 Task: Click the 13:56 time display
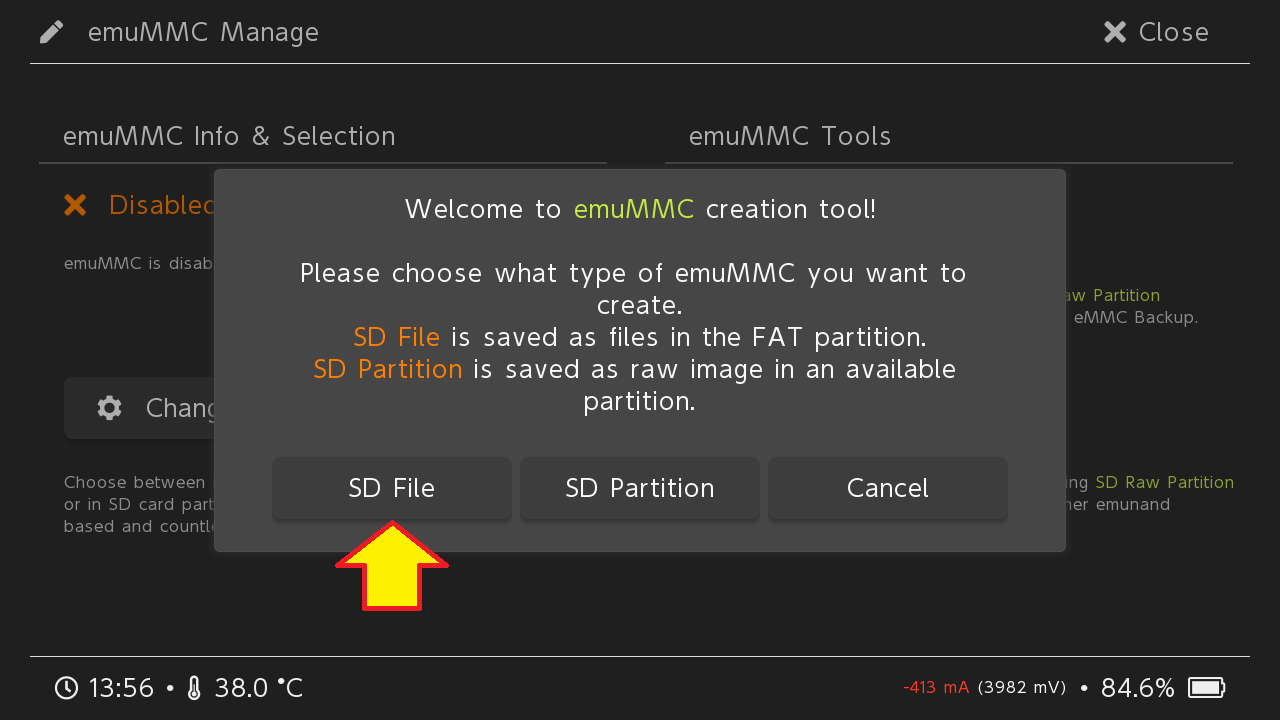(121, 688)
